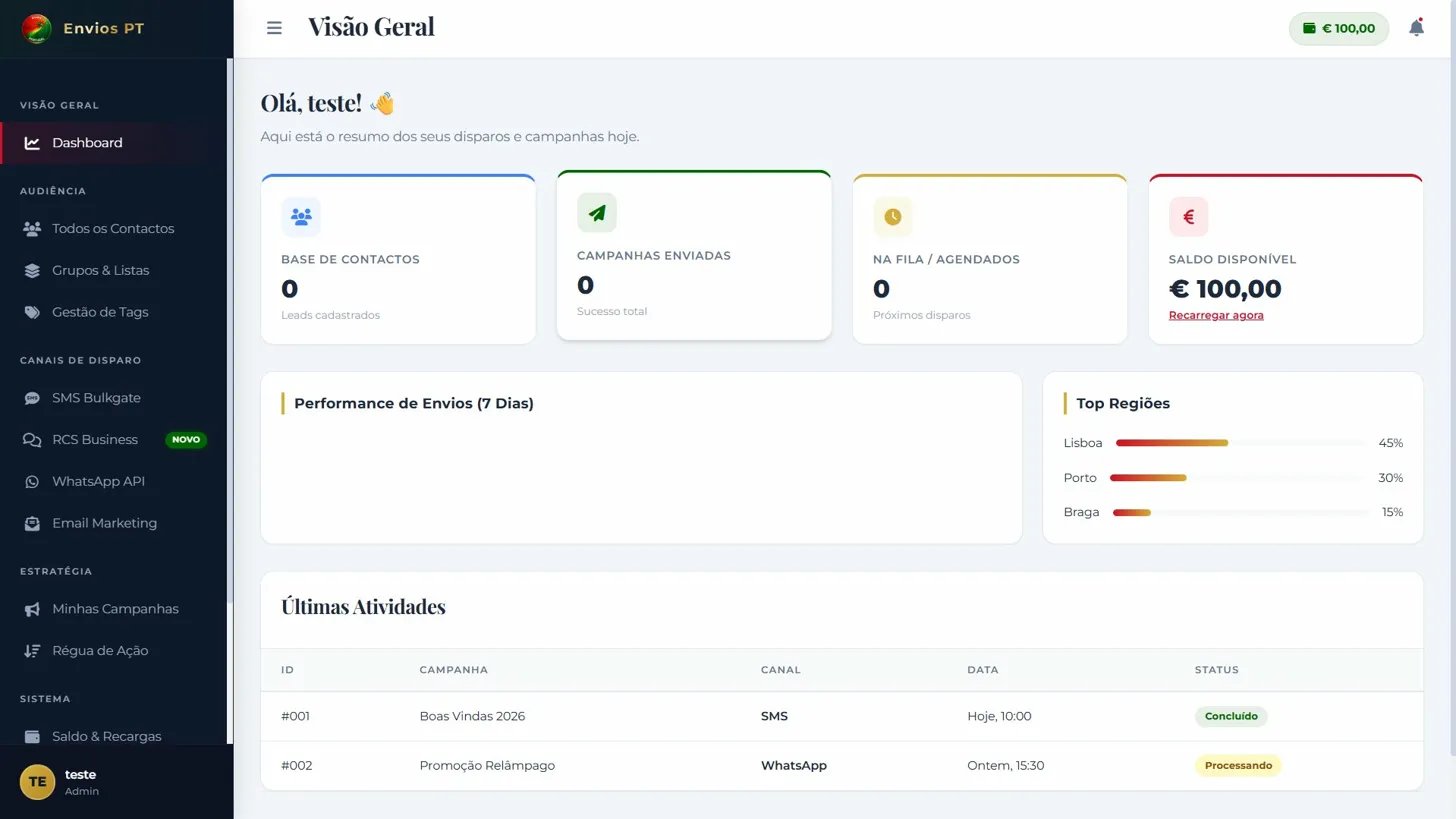Select the Dashboard menu item
This screenshot has width=1456, height=819.
pos(87,142)
